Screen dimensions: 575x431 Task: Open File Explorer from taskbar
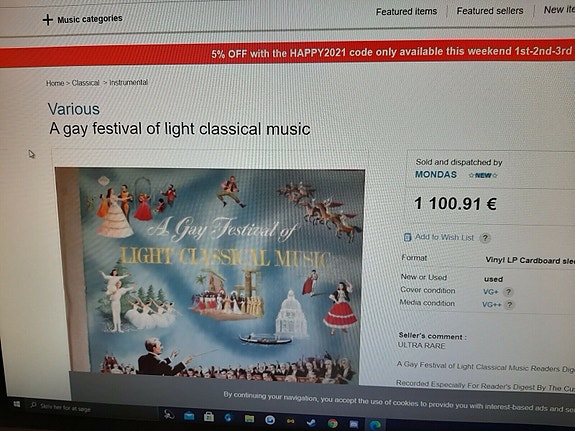(x=249, y=419)
